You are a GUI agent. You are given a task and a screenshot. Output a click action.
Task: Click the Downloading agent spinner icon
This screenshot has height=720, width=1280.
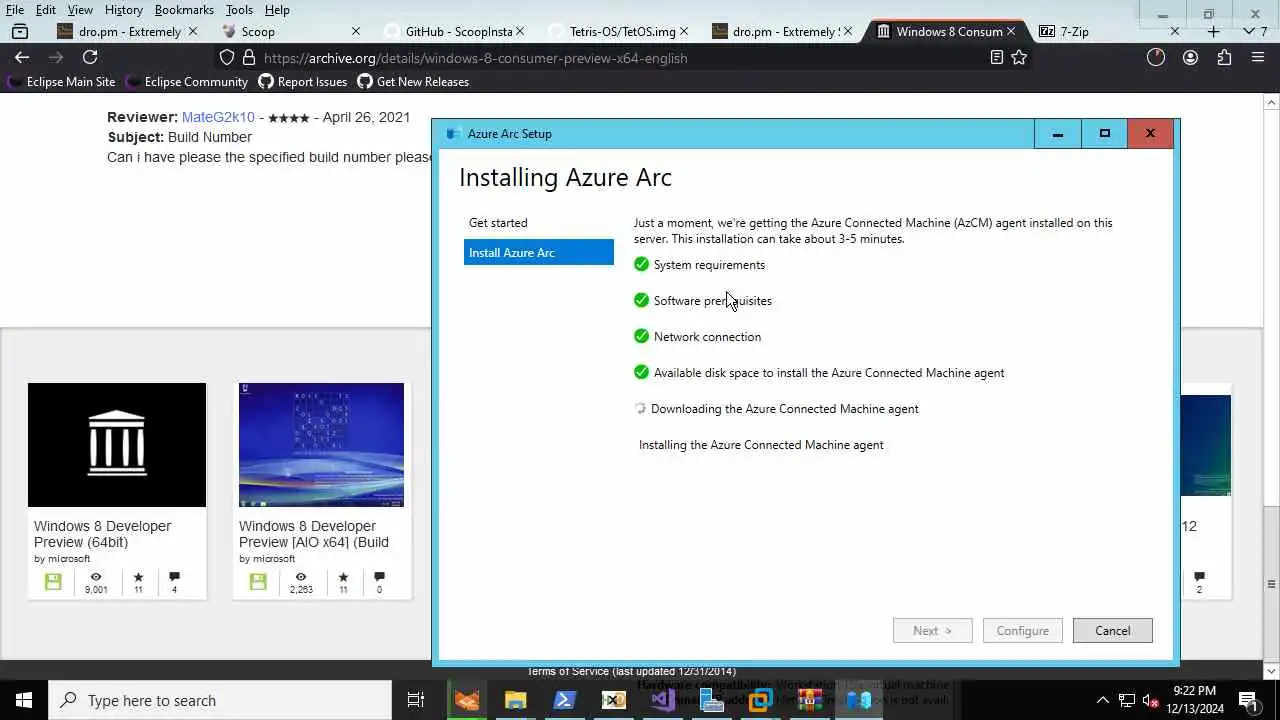click(640, 408)
